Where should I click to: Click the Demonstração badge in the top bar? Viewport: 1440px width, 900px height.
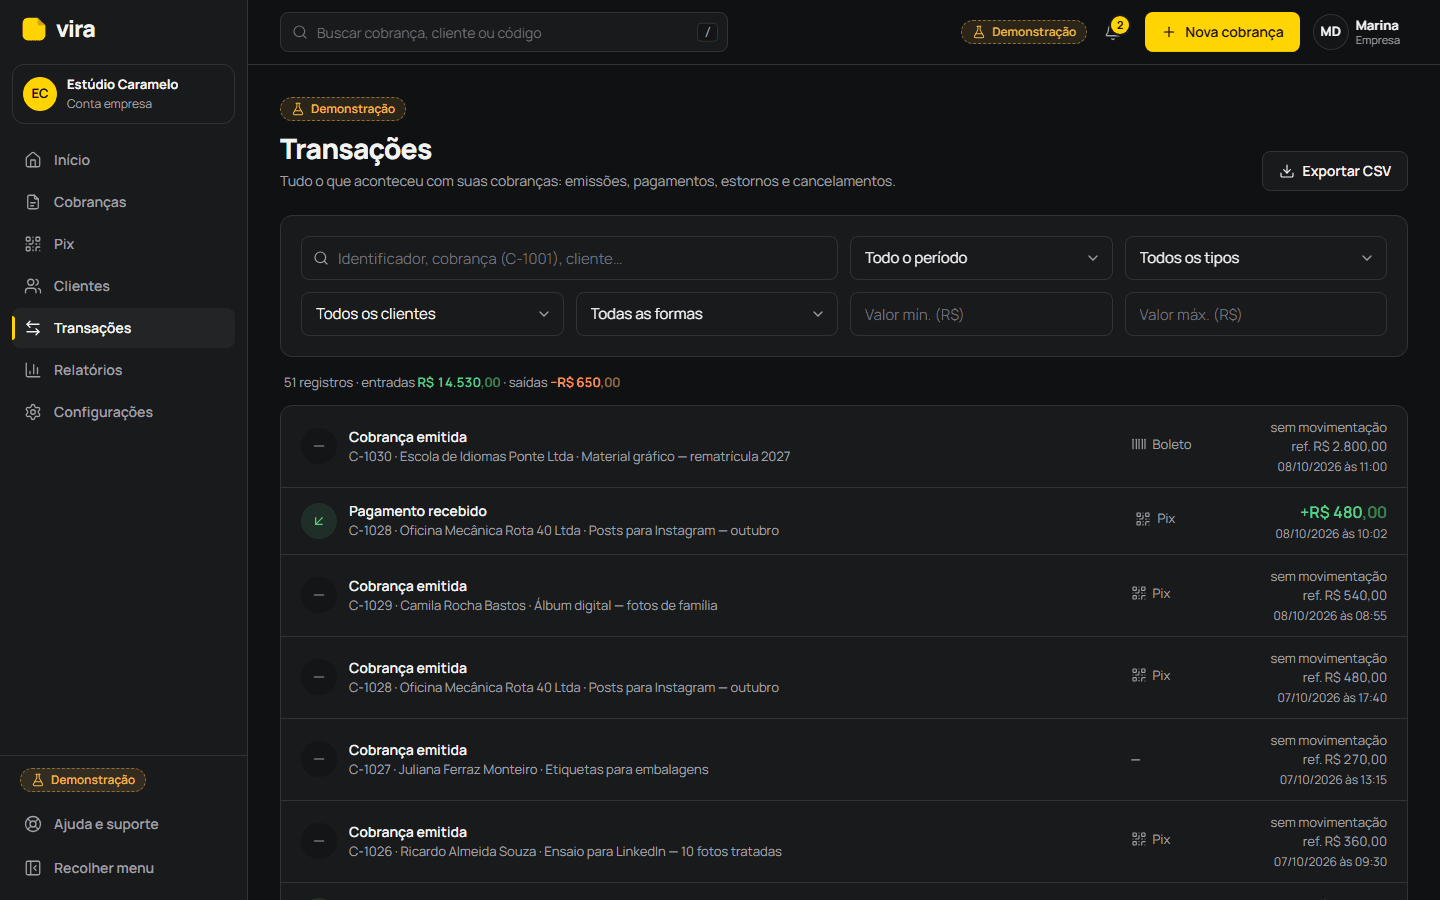point(1024,32)
